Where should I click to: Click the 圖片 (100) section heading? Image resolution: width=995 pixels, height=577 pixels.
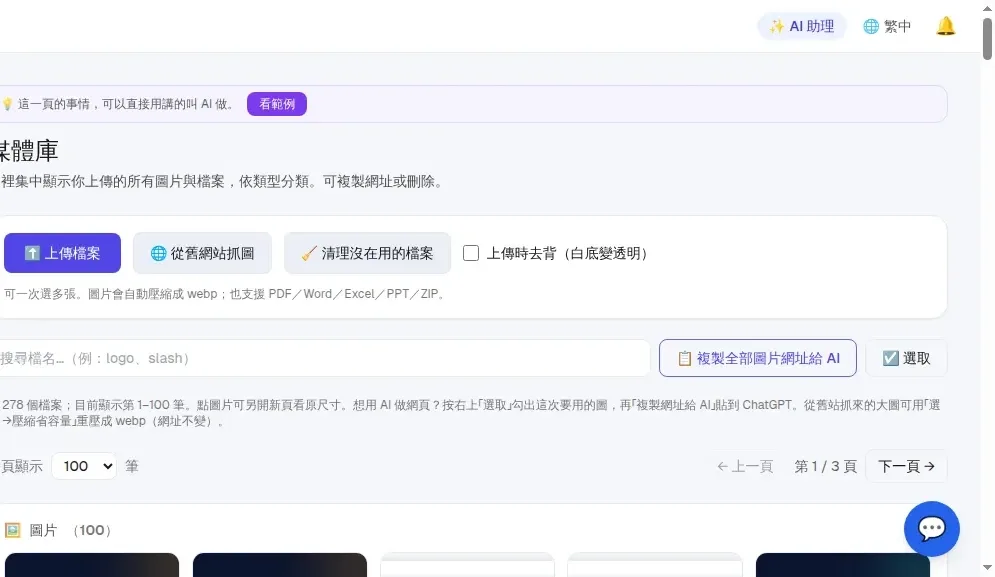pos(58,530)
